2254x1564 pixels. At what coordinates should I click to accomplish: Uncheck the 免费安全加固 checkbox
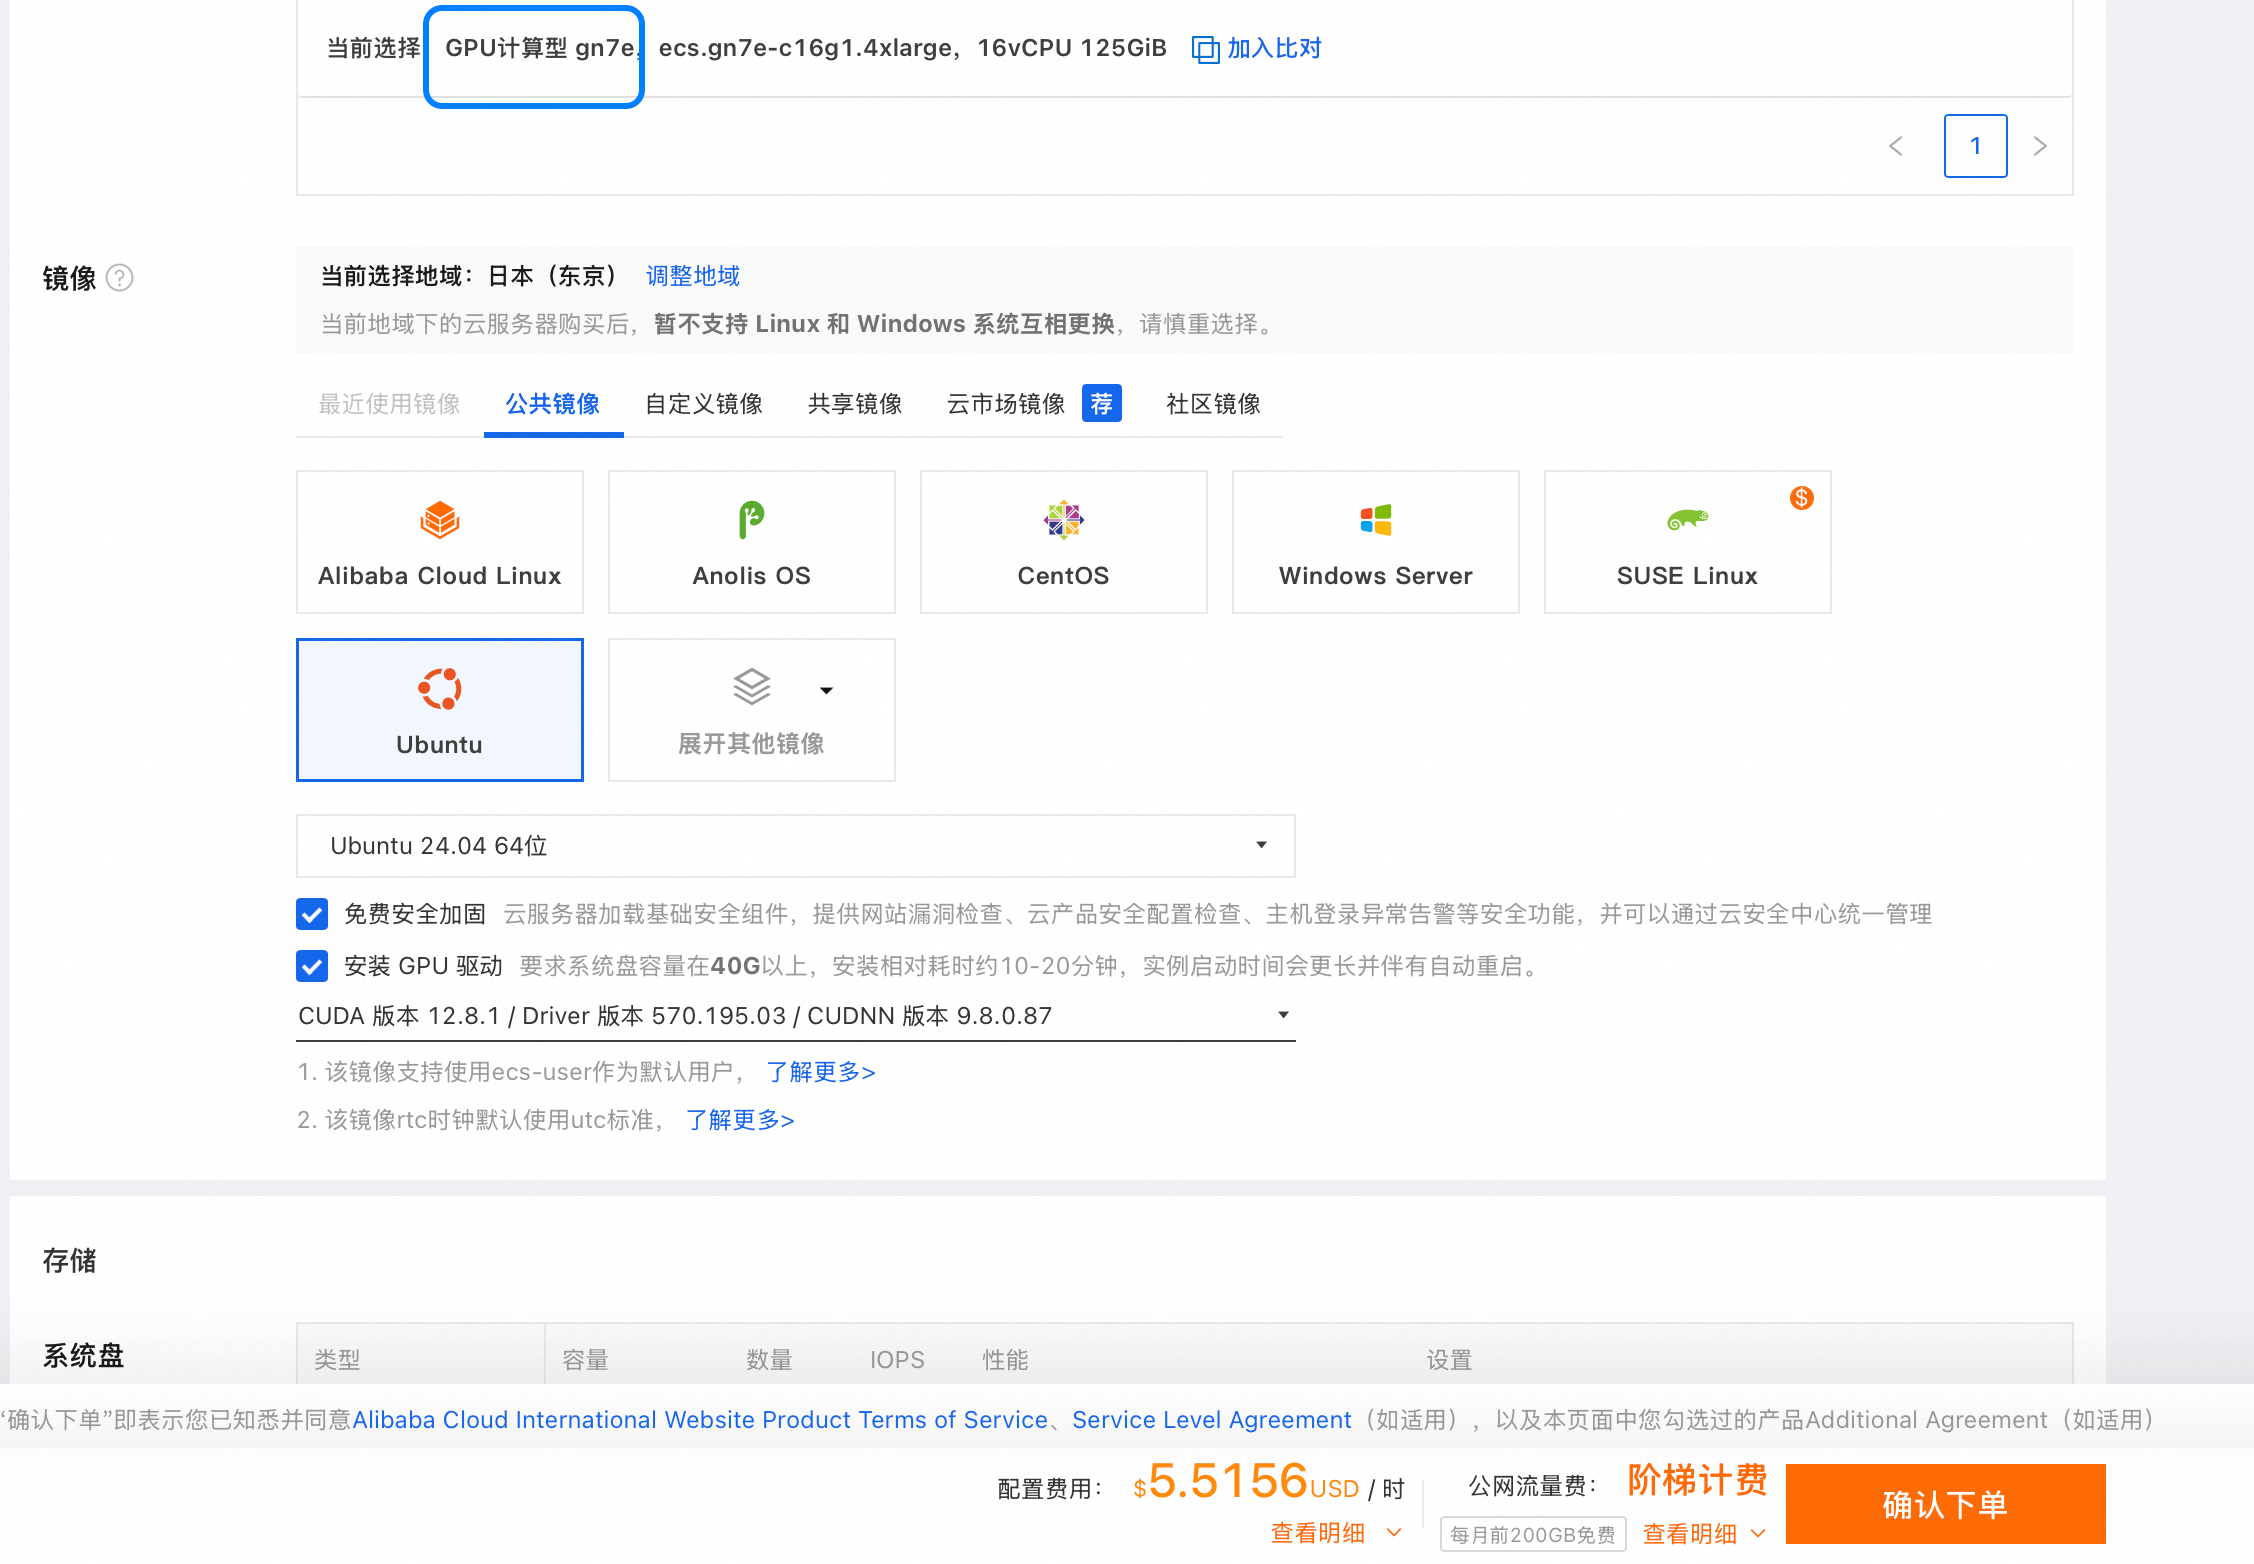tap(312, 914)
